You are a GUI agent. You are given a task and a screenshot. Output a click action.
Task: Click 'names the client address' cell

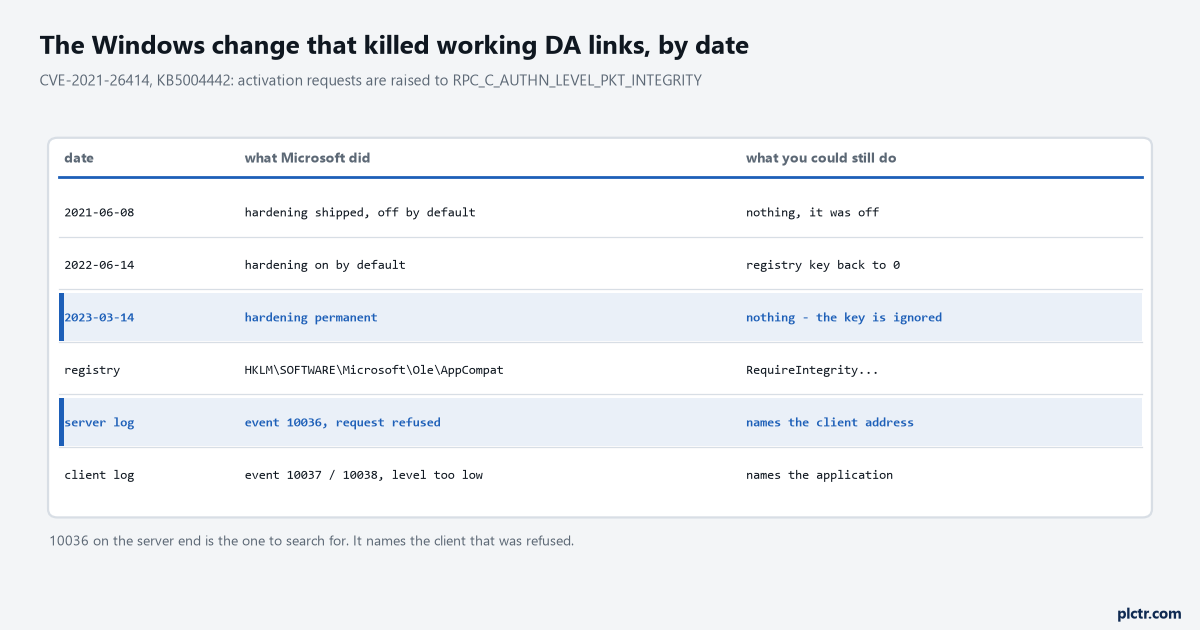pyautogui.click(x=830, y=422)
